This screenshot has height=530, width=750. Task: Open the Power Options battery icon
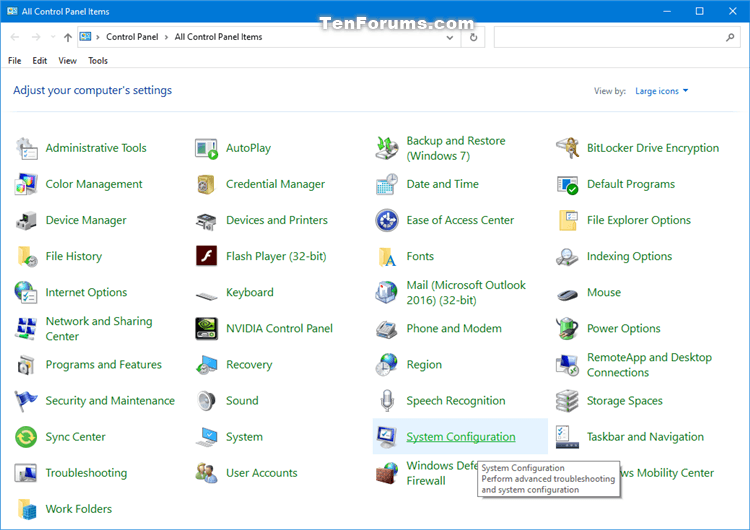567,329
